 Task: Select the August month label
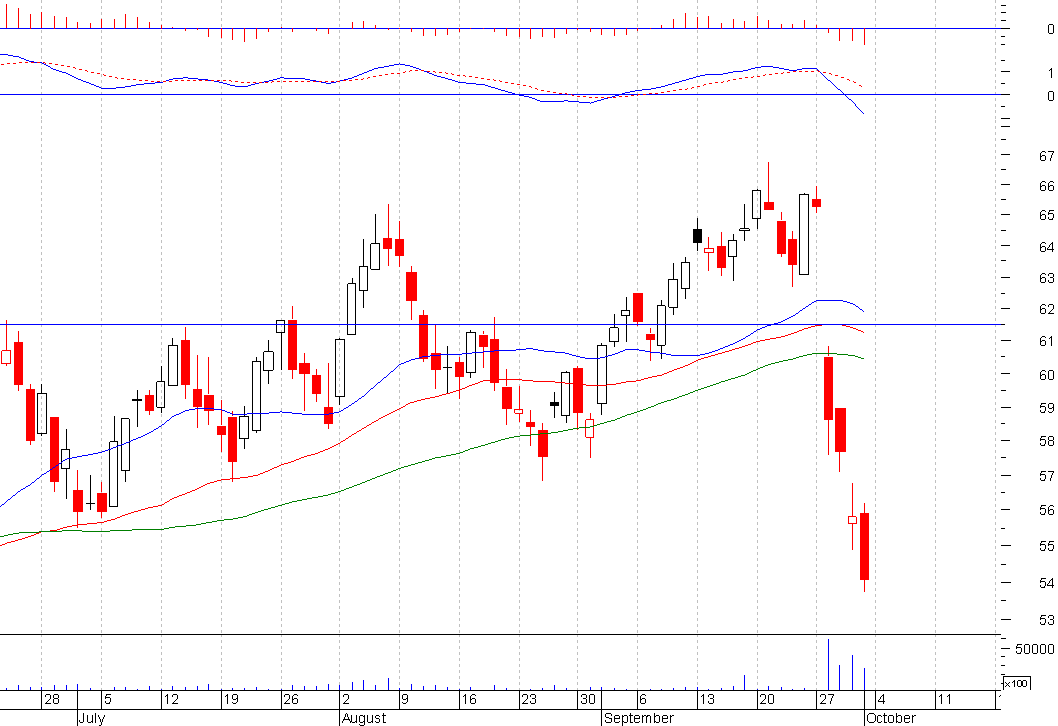point(364,718)
